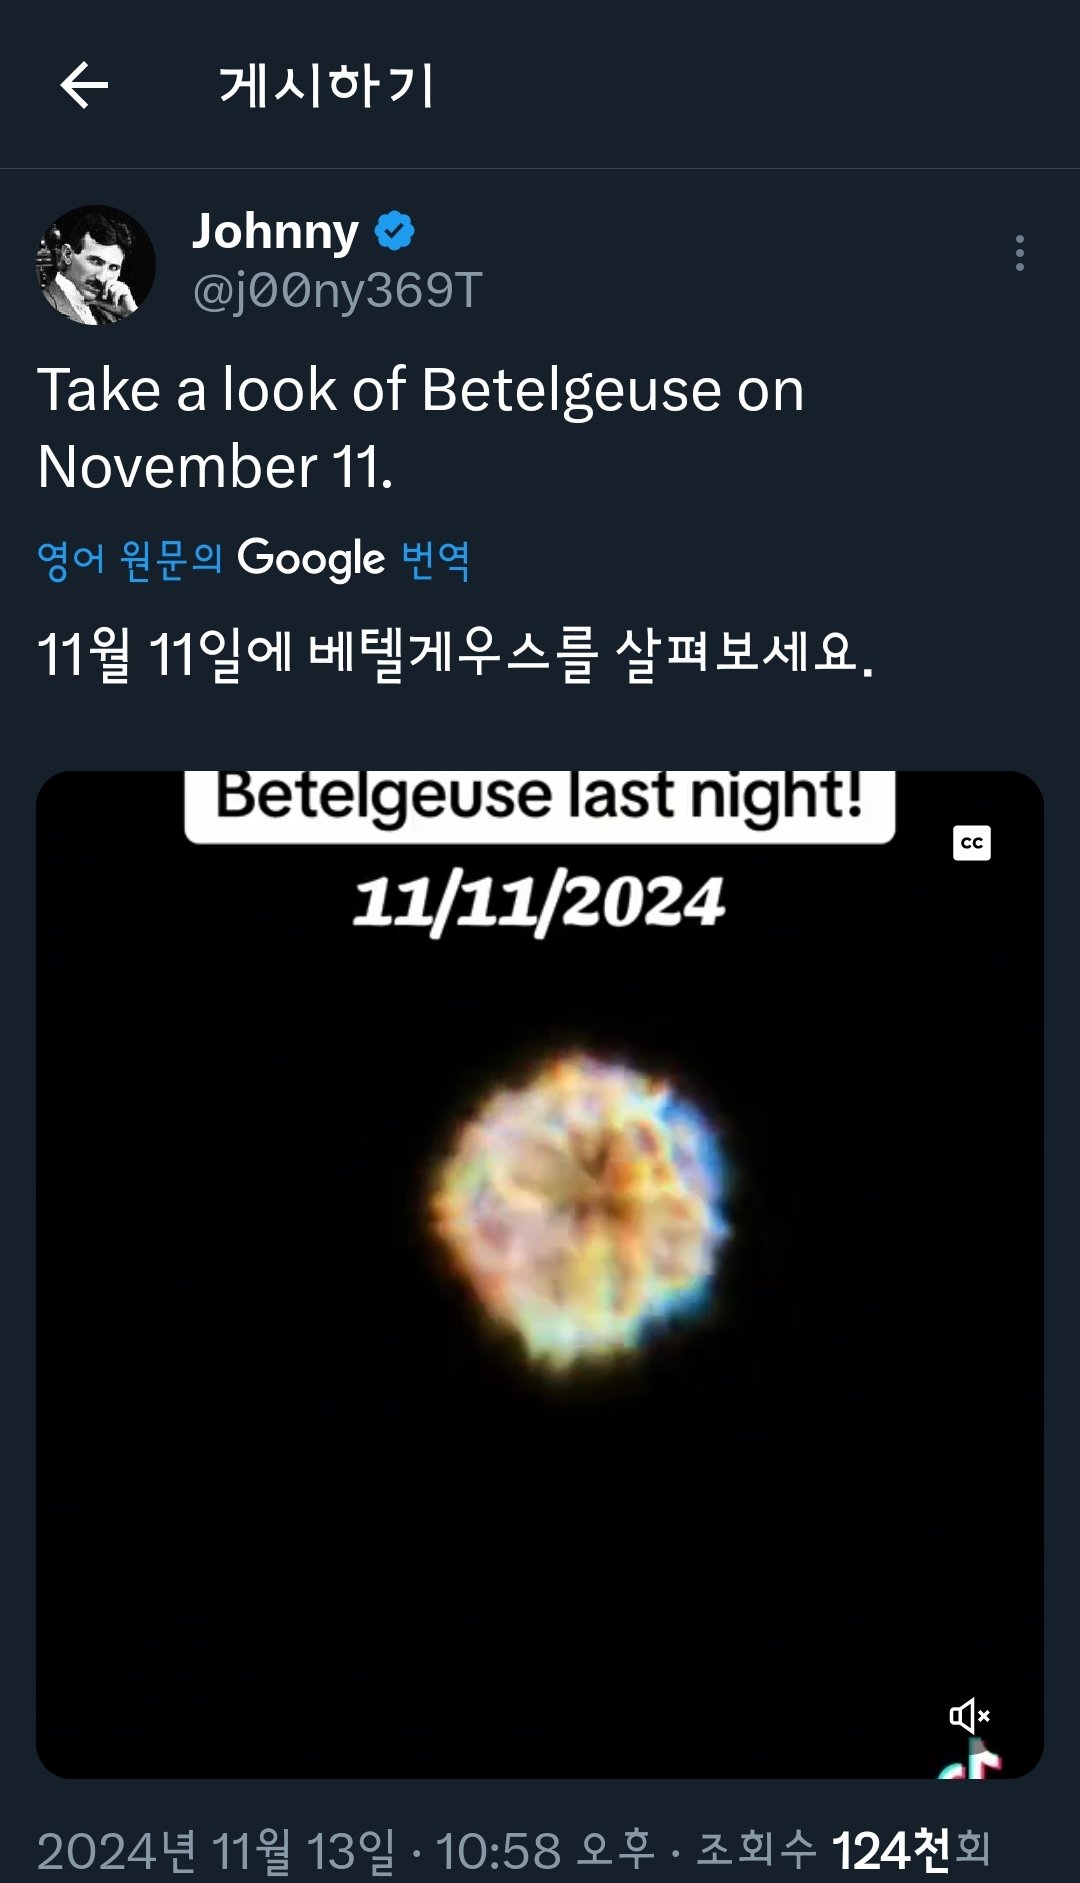
Task: Tap the 조회수 124천회 view count
Action: [x=844, y=1850]
